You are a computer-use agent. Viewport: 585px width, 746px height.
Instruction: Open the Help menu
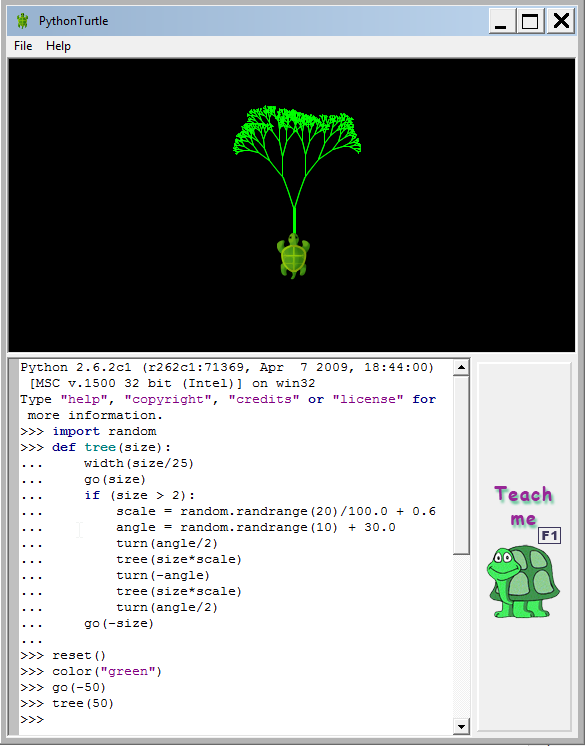click(x=58, y=46)
